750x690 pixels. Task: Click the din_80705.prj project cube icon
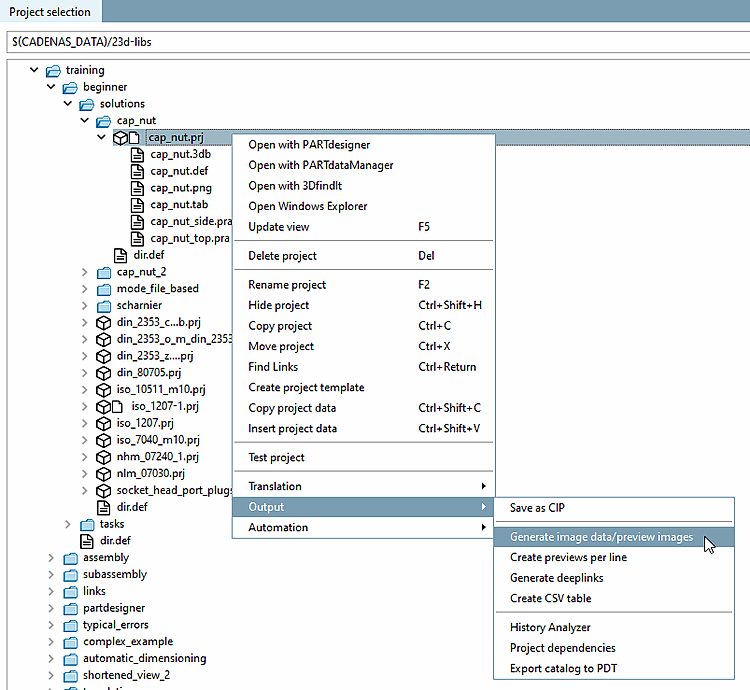[x=103, y=373]
